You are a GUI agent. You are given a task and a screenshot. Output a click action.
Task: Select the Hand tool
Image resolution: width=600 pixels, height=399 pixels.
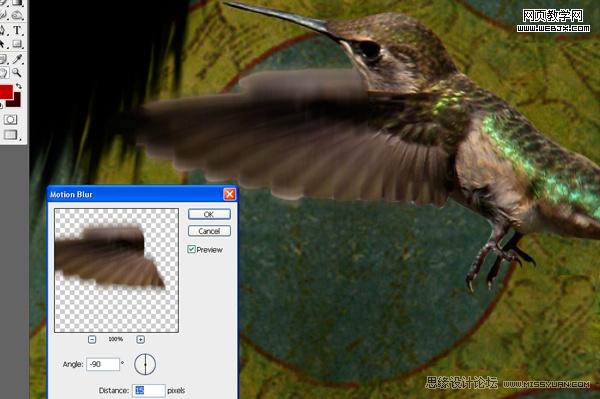(3, 72)
